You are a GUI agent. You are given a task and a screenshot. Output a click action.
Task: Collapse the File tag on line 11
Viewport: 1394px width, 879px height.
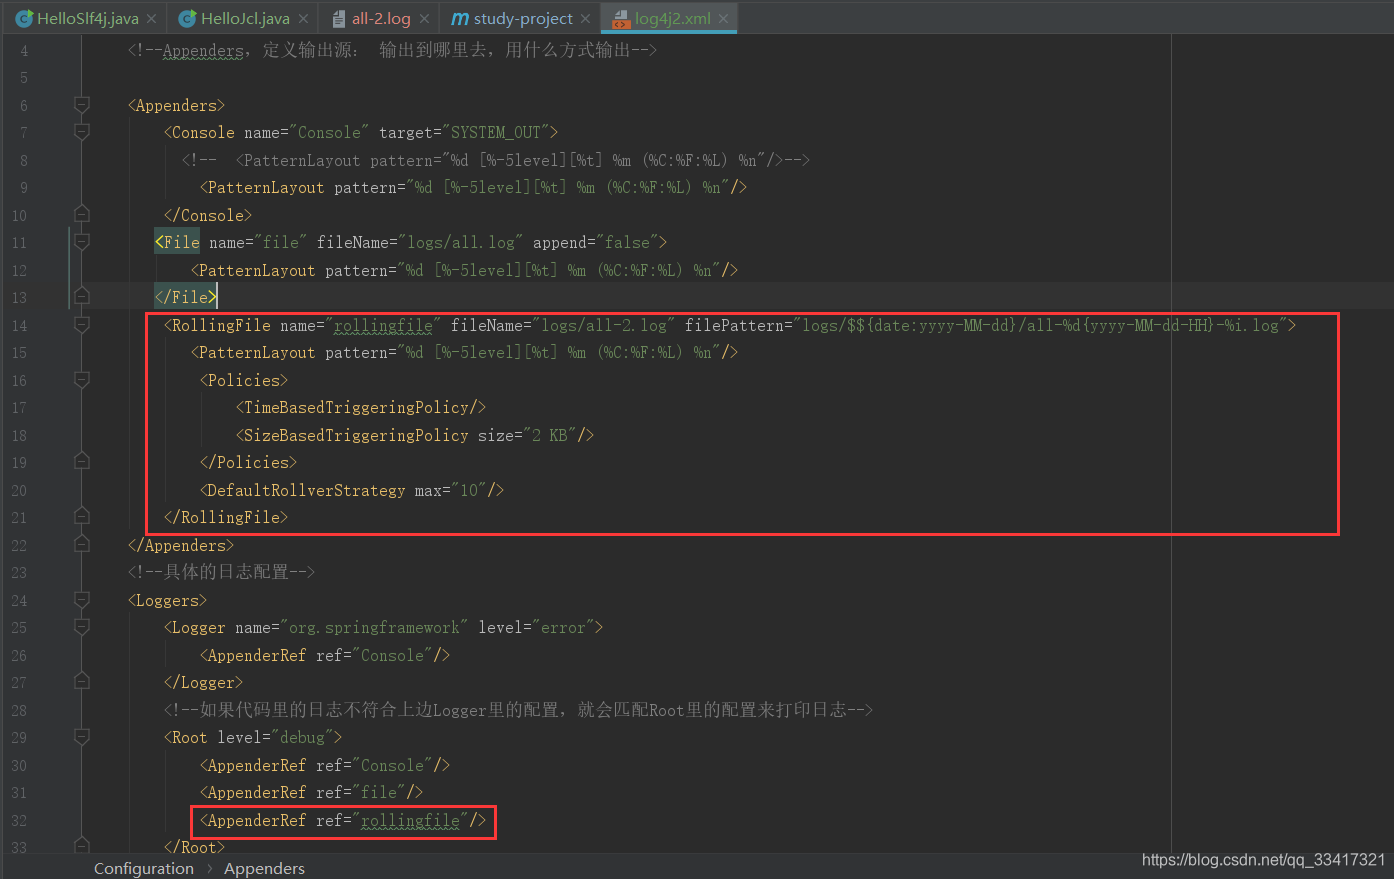click(82, 242)
